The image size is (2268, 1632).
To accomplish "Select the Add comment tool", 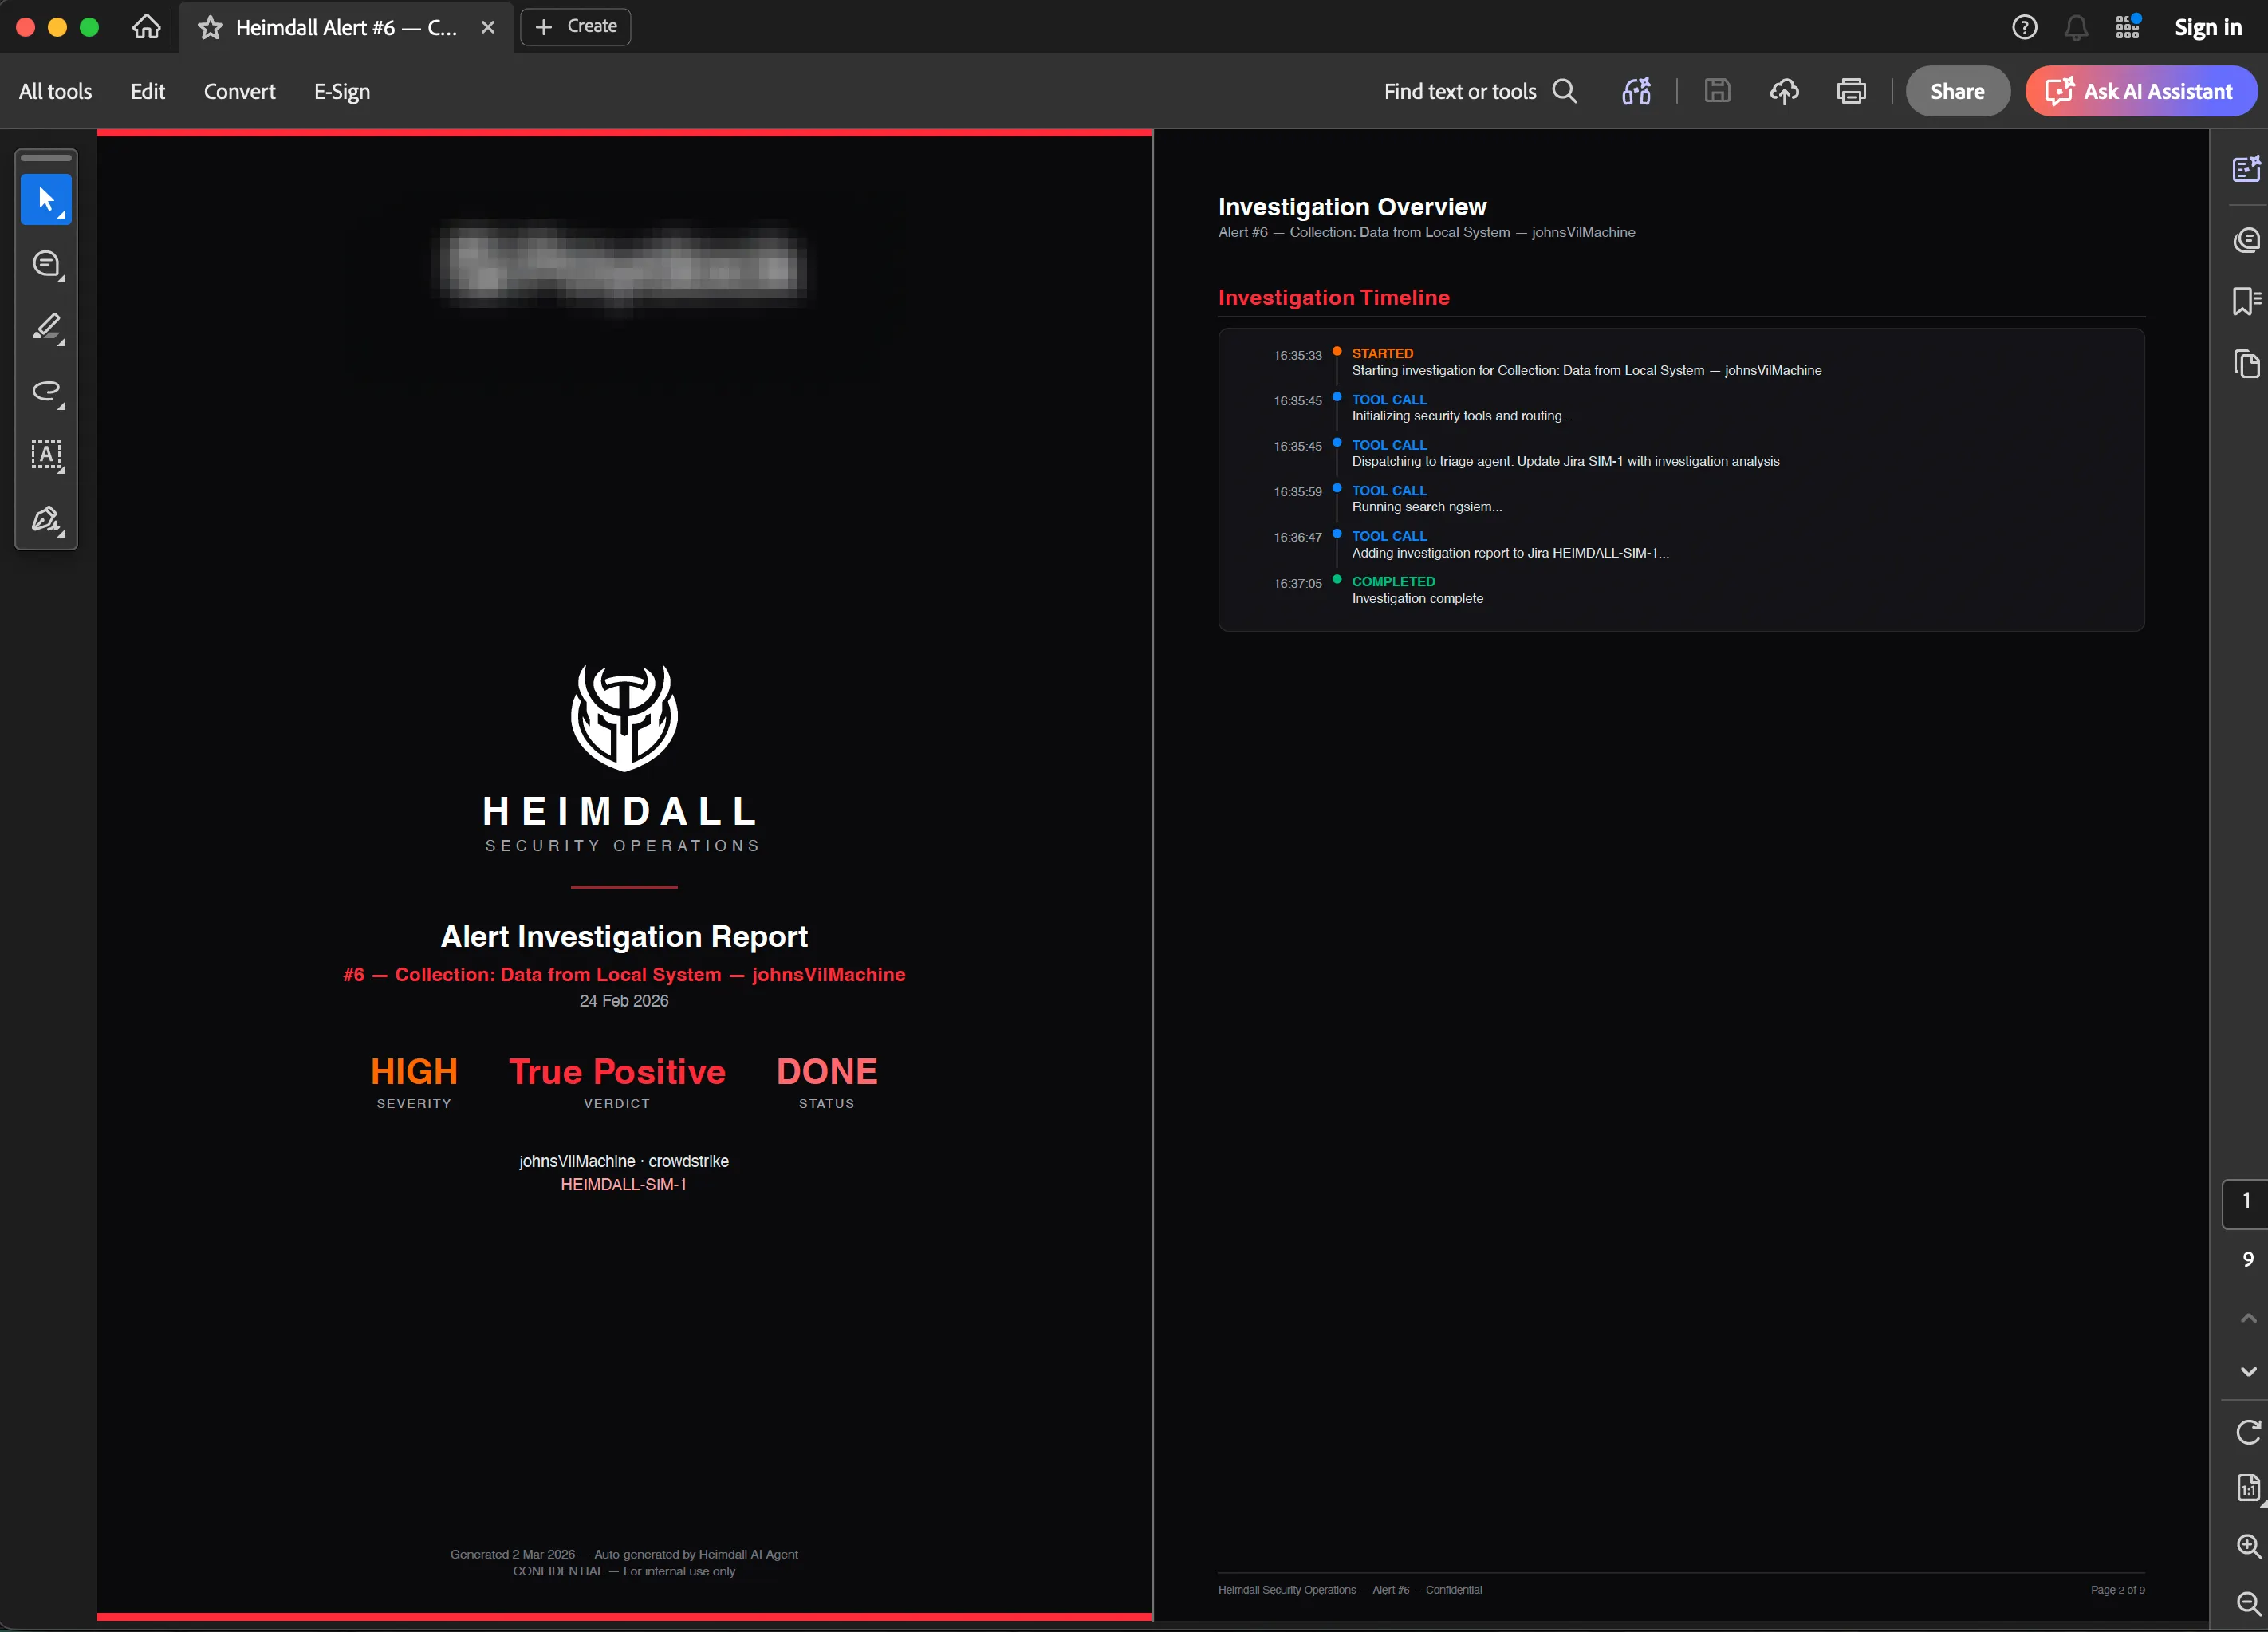I will pos(46,264).
